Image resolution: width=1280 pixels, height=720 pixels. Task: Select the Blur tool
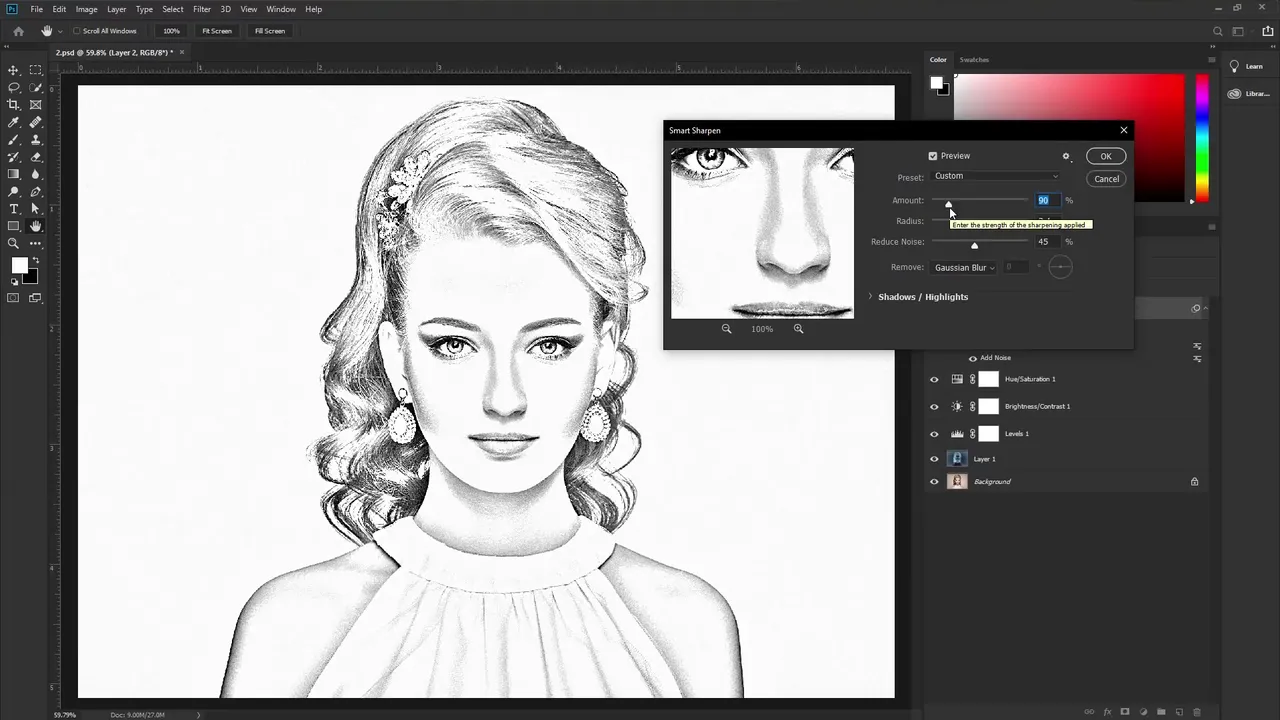[36, 174]
